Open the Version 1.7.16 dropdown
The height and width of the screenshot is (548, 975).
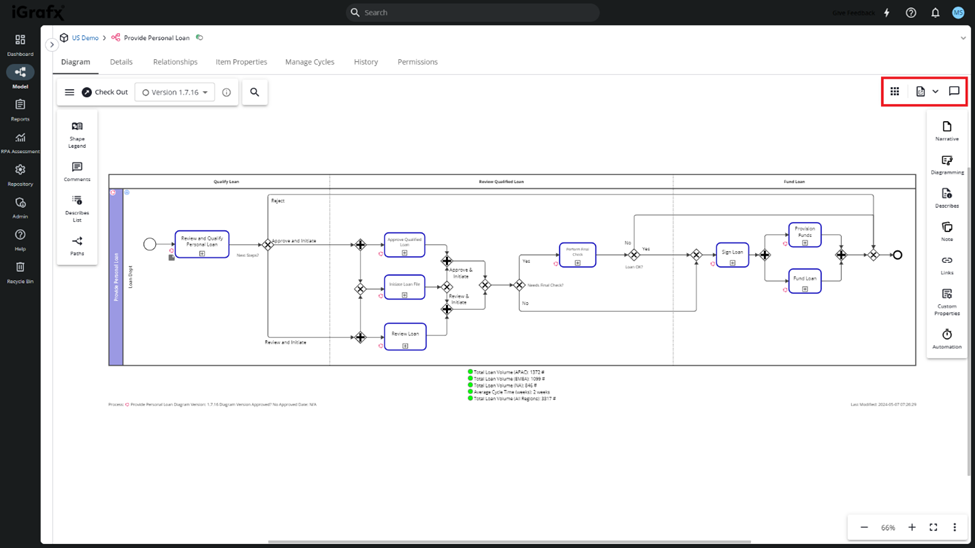pyautogui.click(x=175, y=92)
